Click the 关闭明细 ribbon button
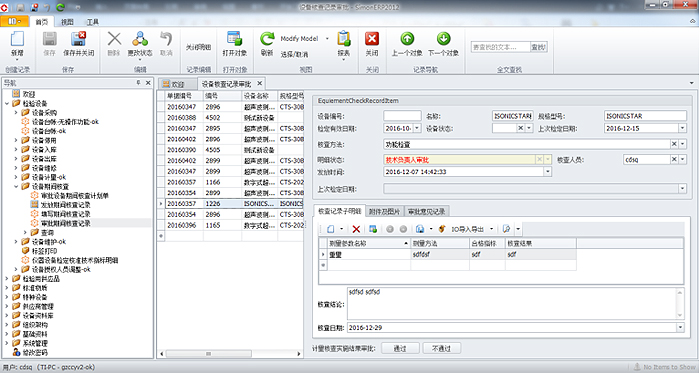 (198, 47)
